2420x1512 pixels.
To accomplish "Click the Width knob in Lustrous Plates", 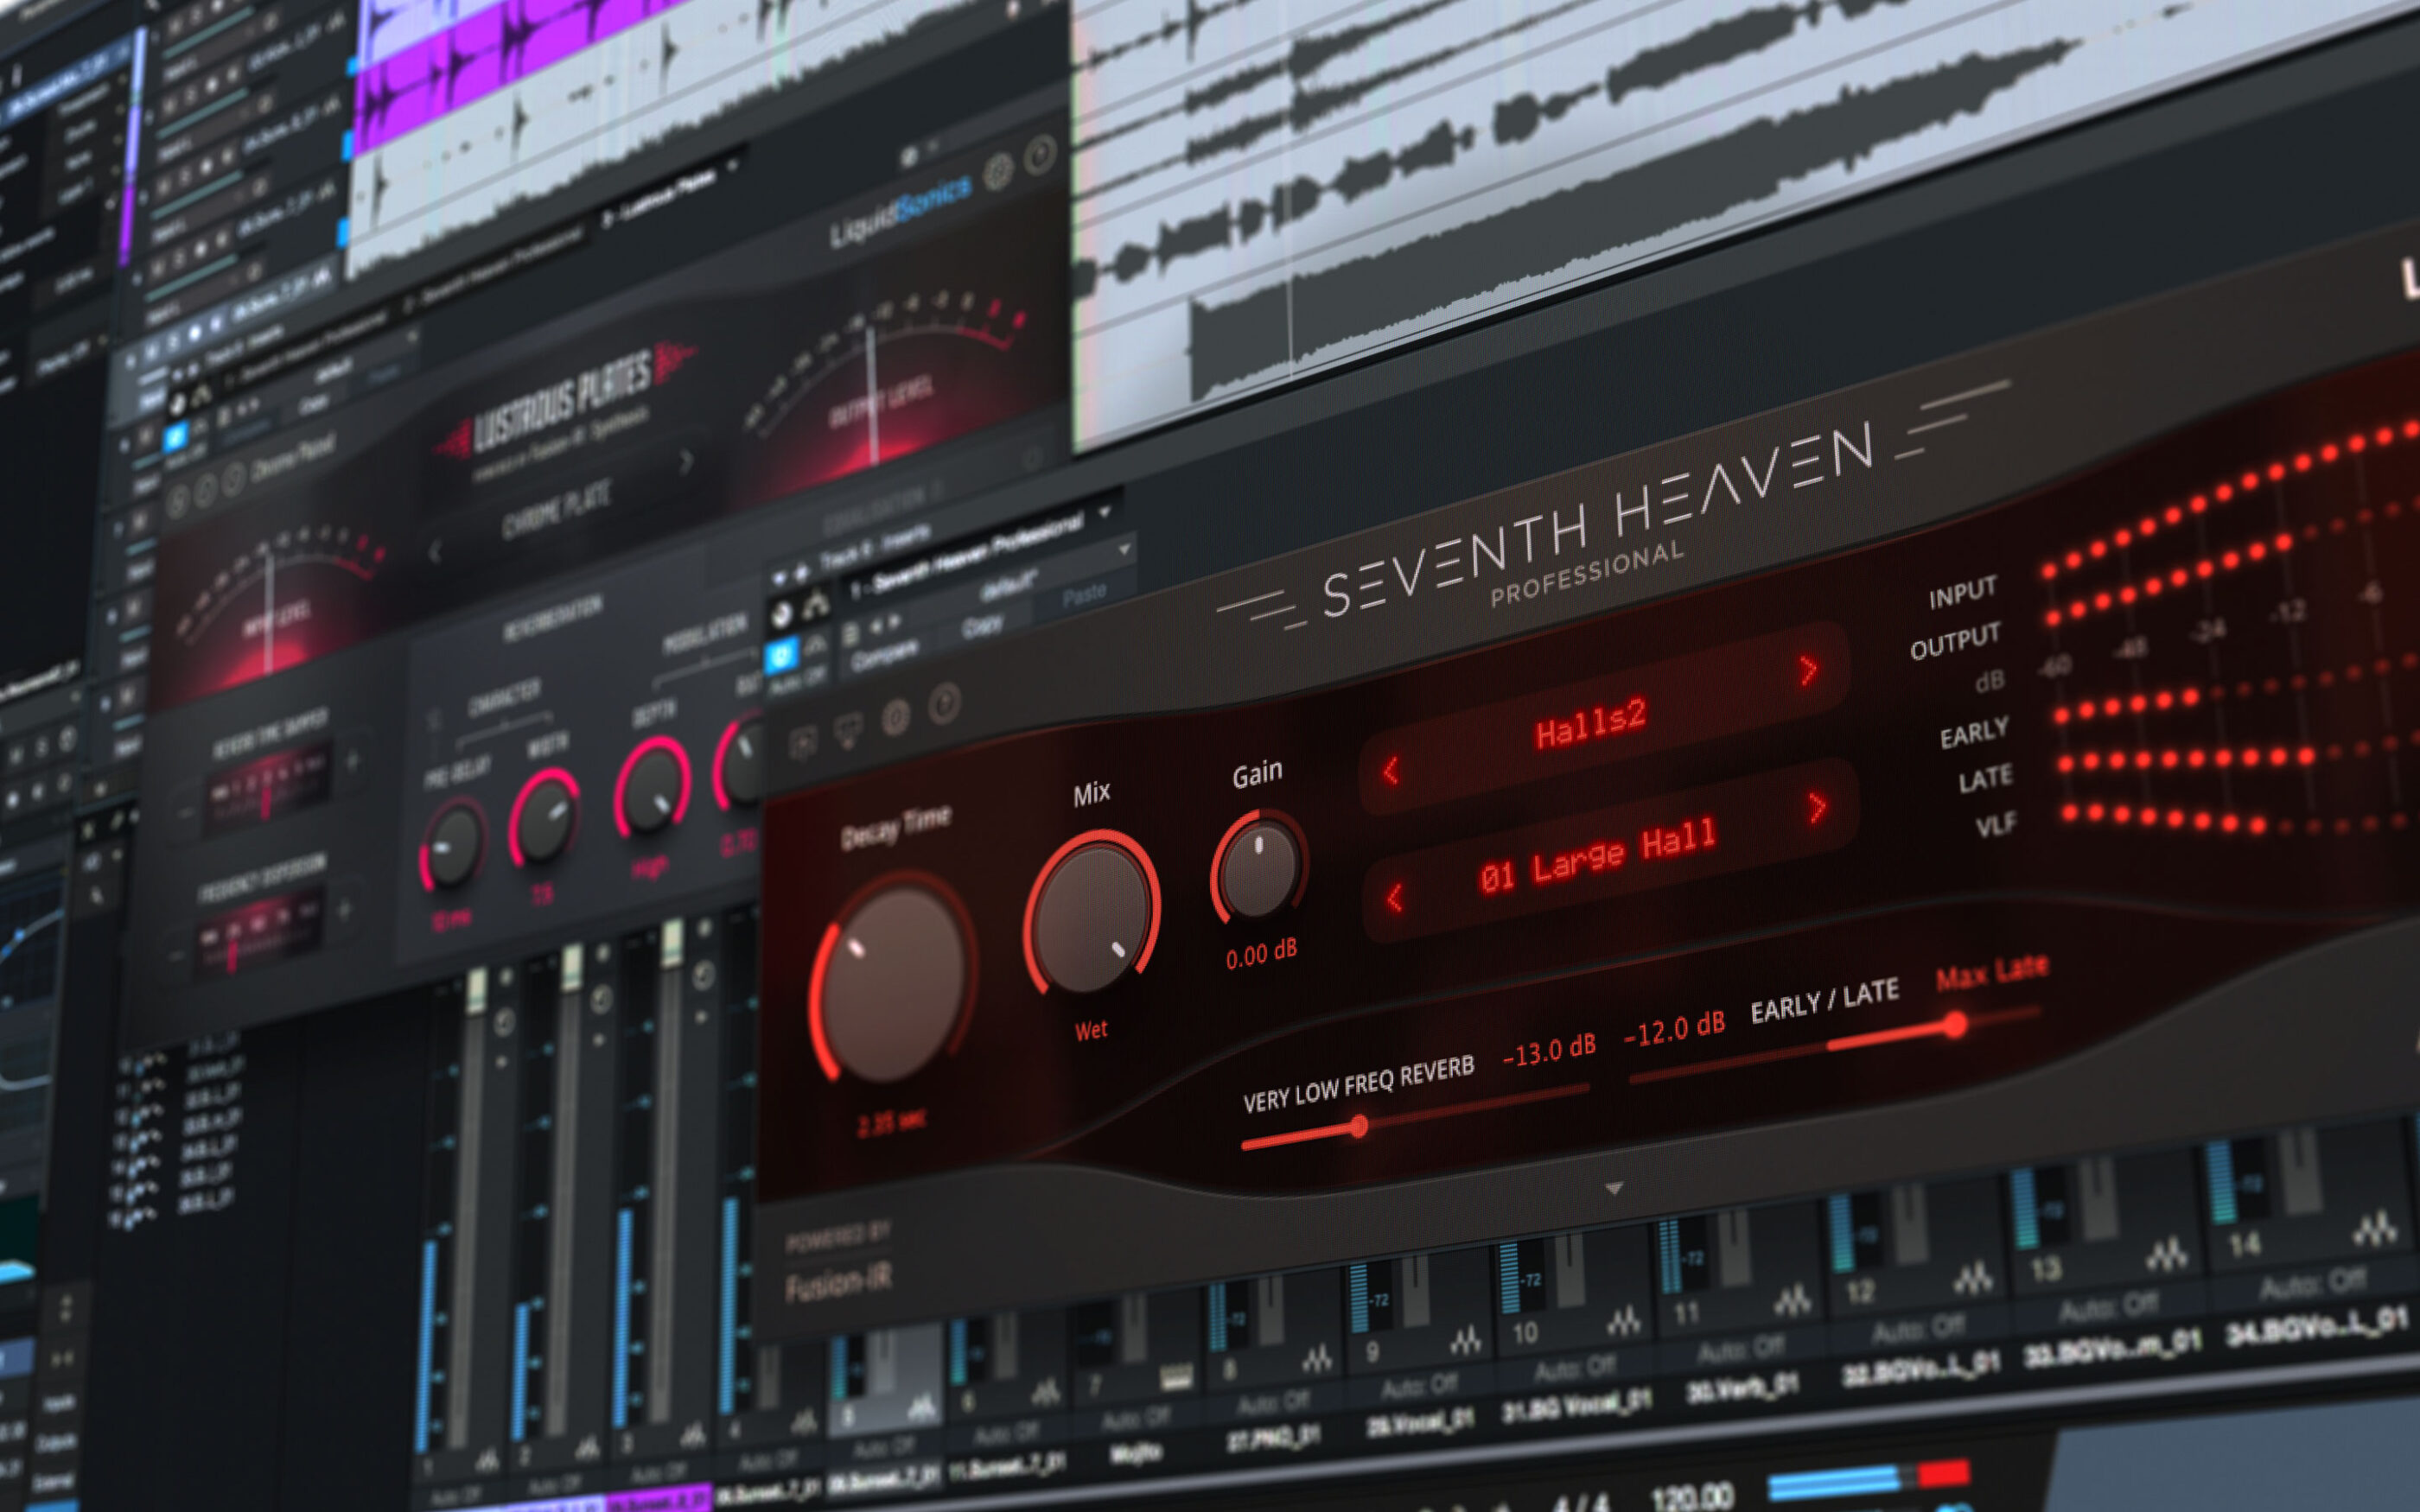I will pos(544,817).
